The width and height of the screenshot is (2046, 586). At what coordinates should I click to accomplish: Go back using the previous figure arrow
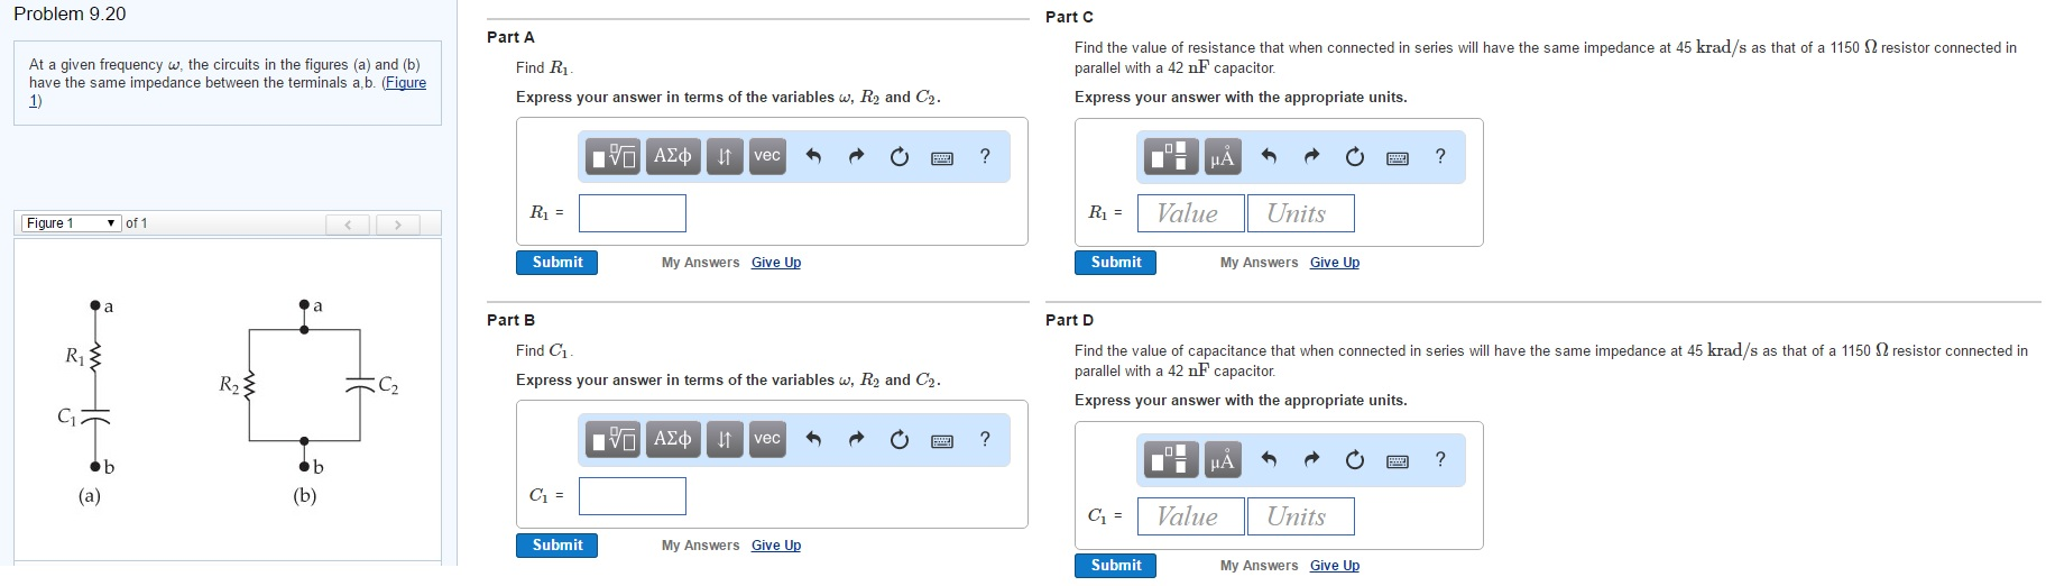coord(347,223)
